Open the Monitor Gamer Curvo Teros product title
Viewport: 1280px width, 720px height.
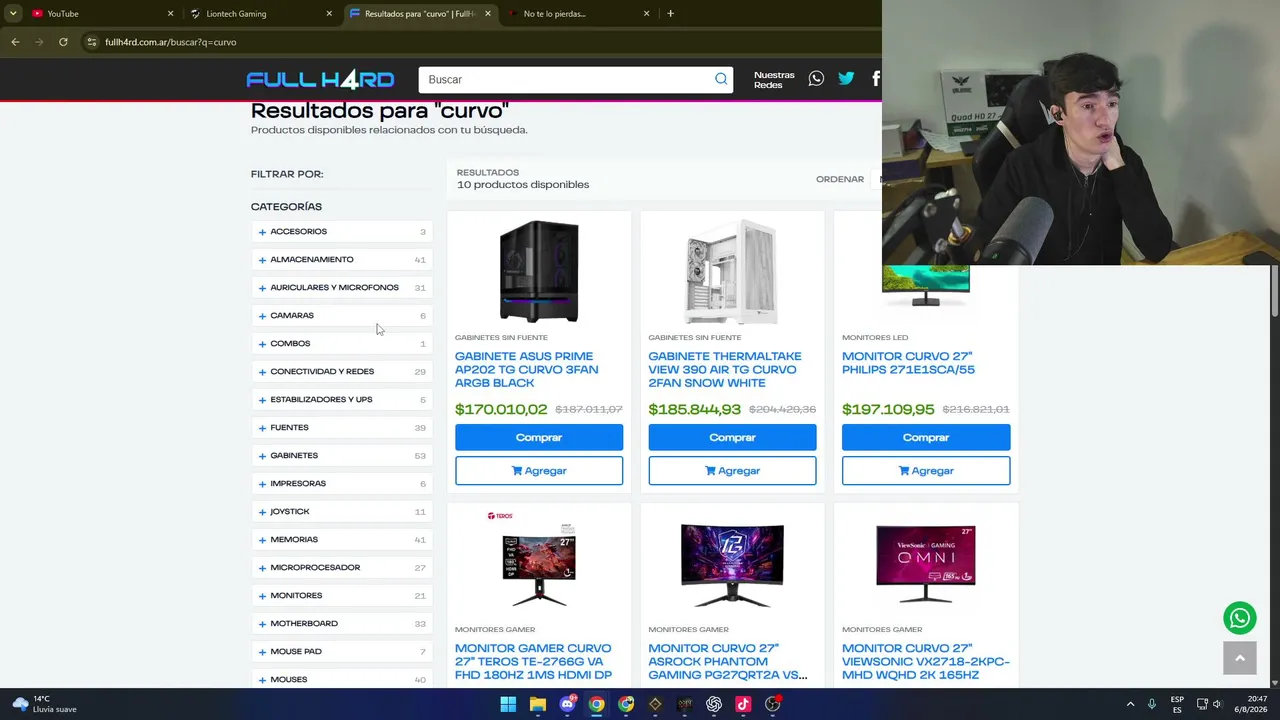[533, 662]
